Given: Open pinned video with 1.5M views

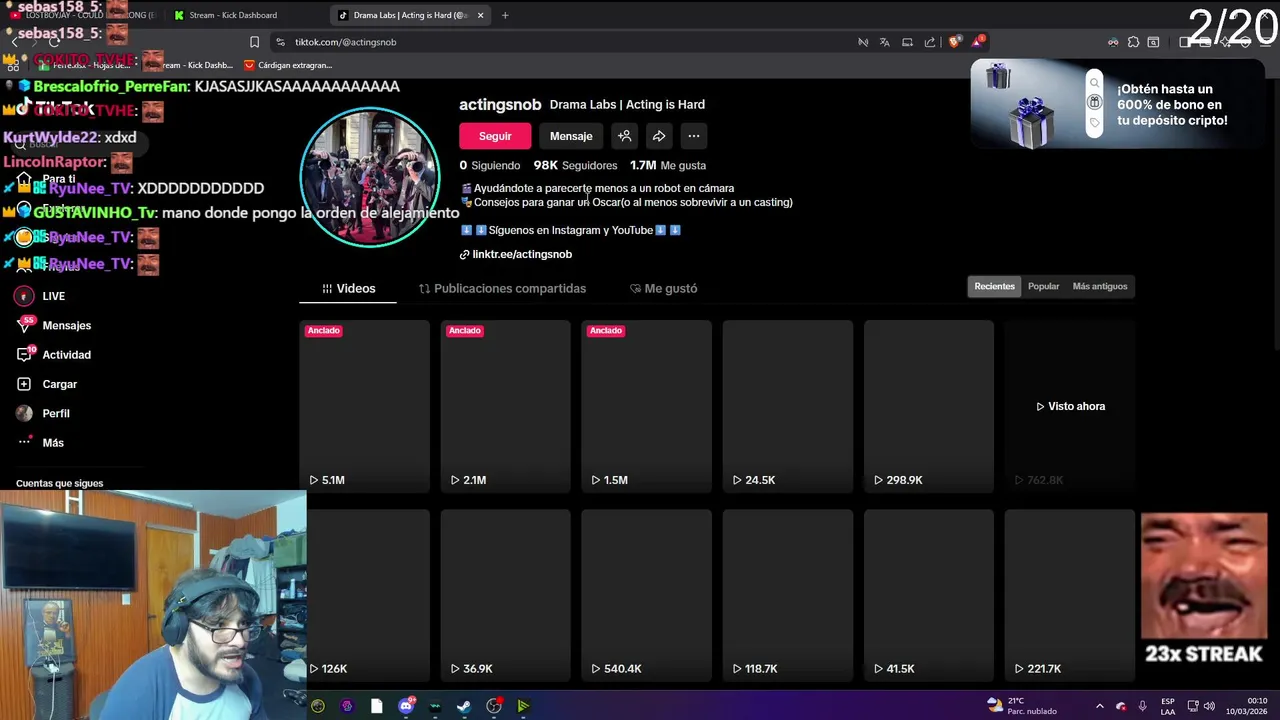Looking at the screenshot, I should tap(646, 406).
